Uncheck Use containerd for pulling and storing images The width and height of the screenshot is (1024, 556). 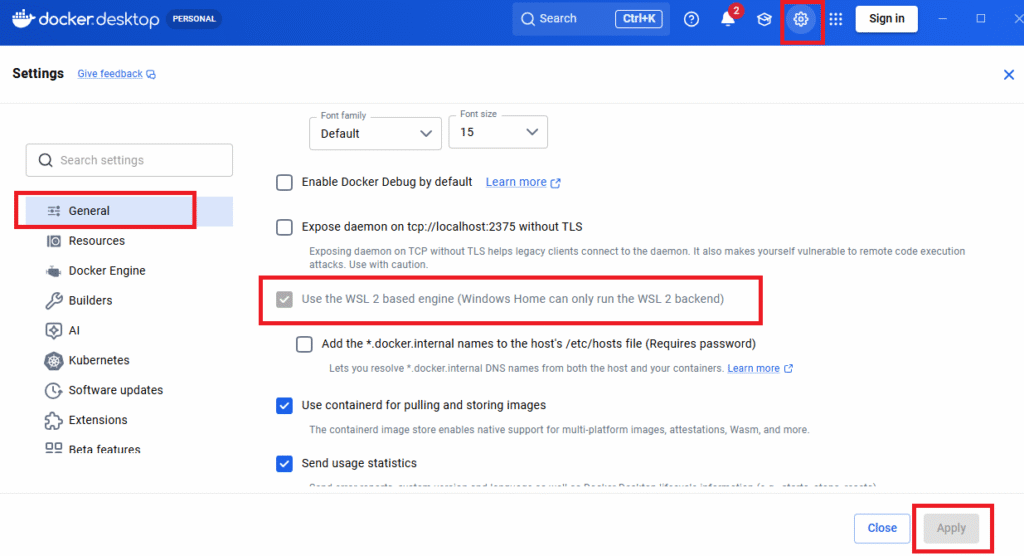[284, 406]
